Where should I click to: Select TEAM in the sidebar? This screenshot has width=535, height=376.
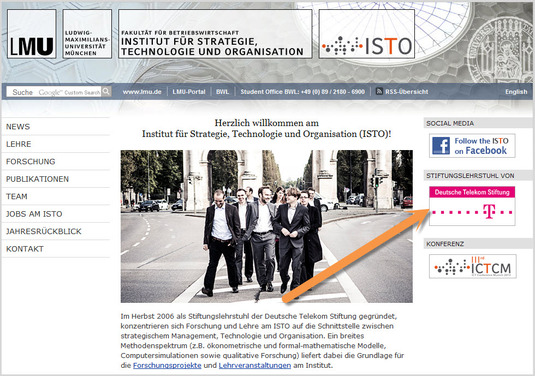tap(17, 196)
